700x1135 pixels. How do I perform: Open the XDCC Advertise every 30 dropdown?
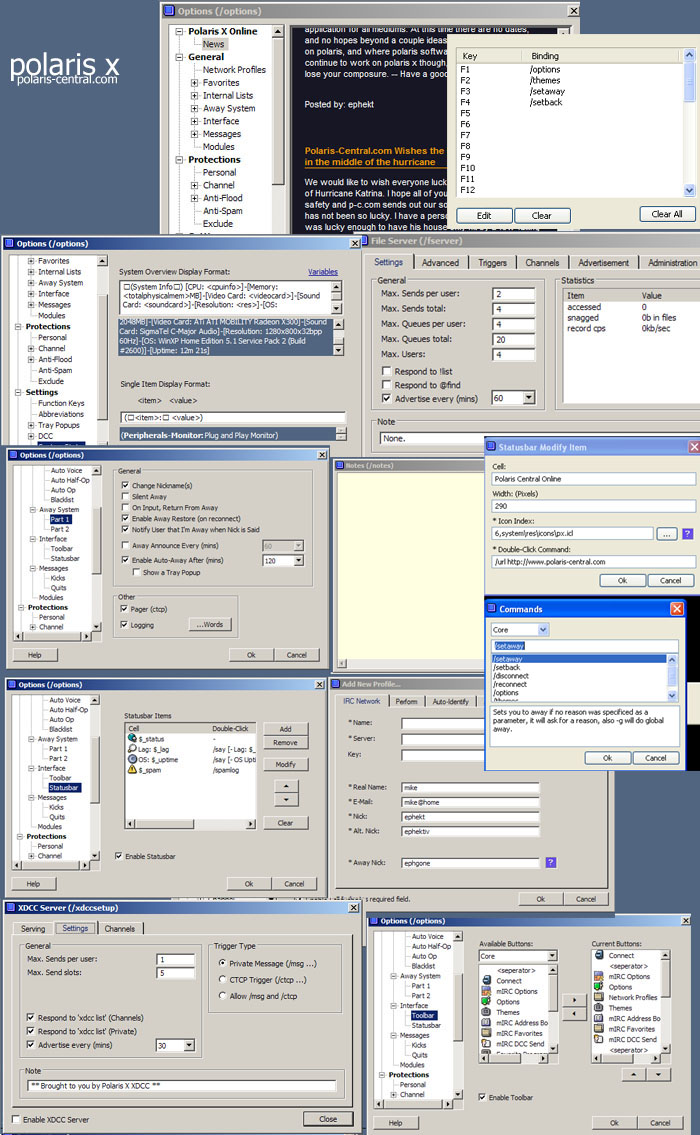[x=189, y=1045]
